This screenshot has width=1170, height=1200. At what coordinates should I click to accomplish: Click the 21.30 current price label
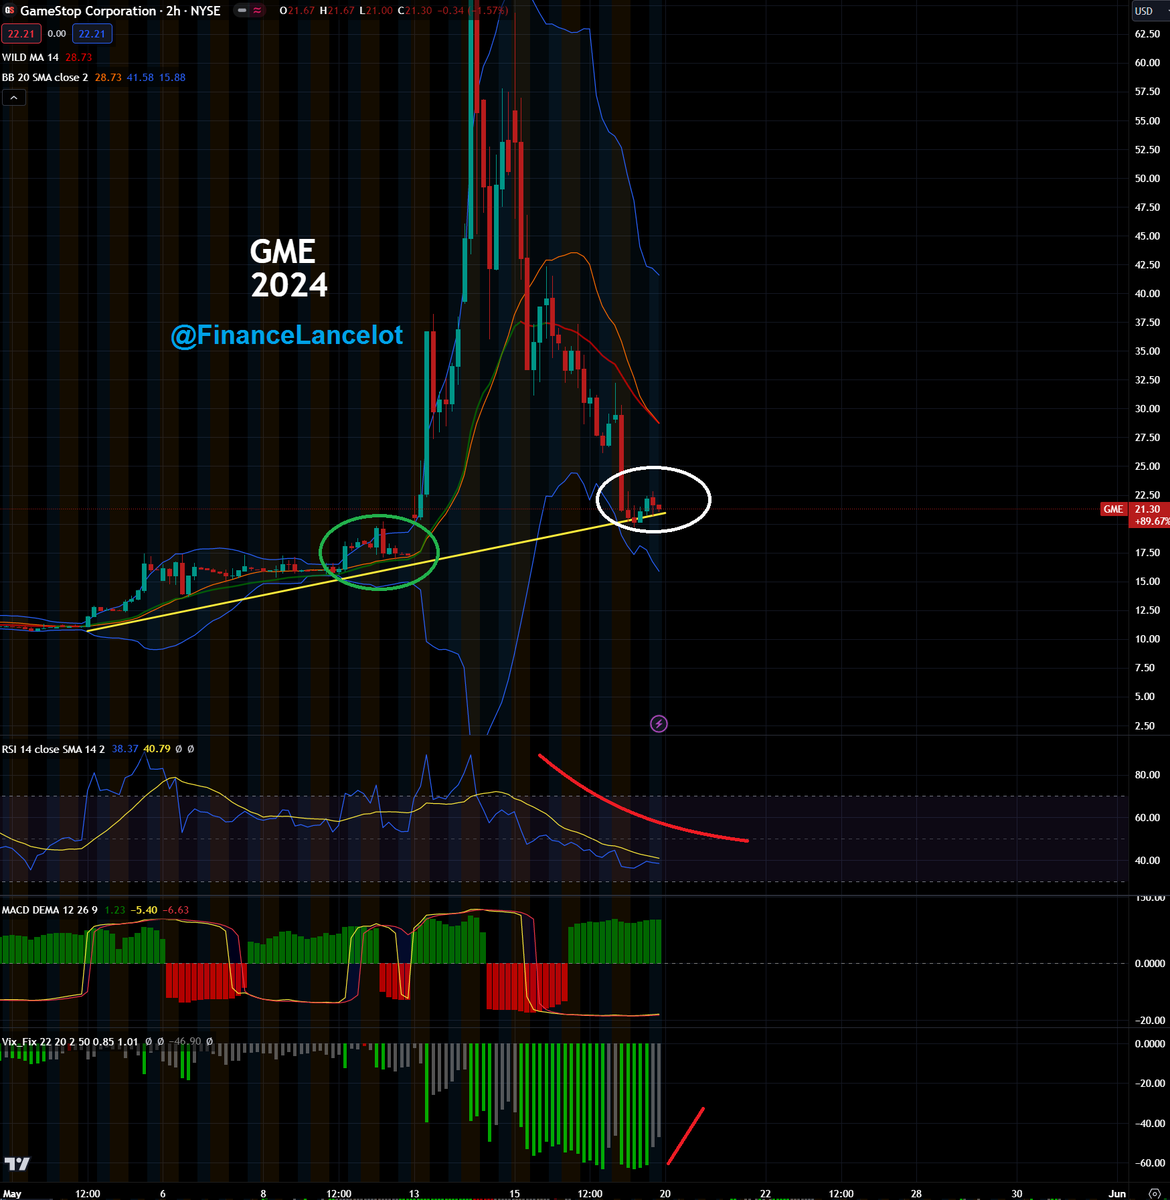[1146, 509]
